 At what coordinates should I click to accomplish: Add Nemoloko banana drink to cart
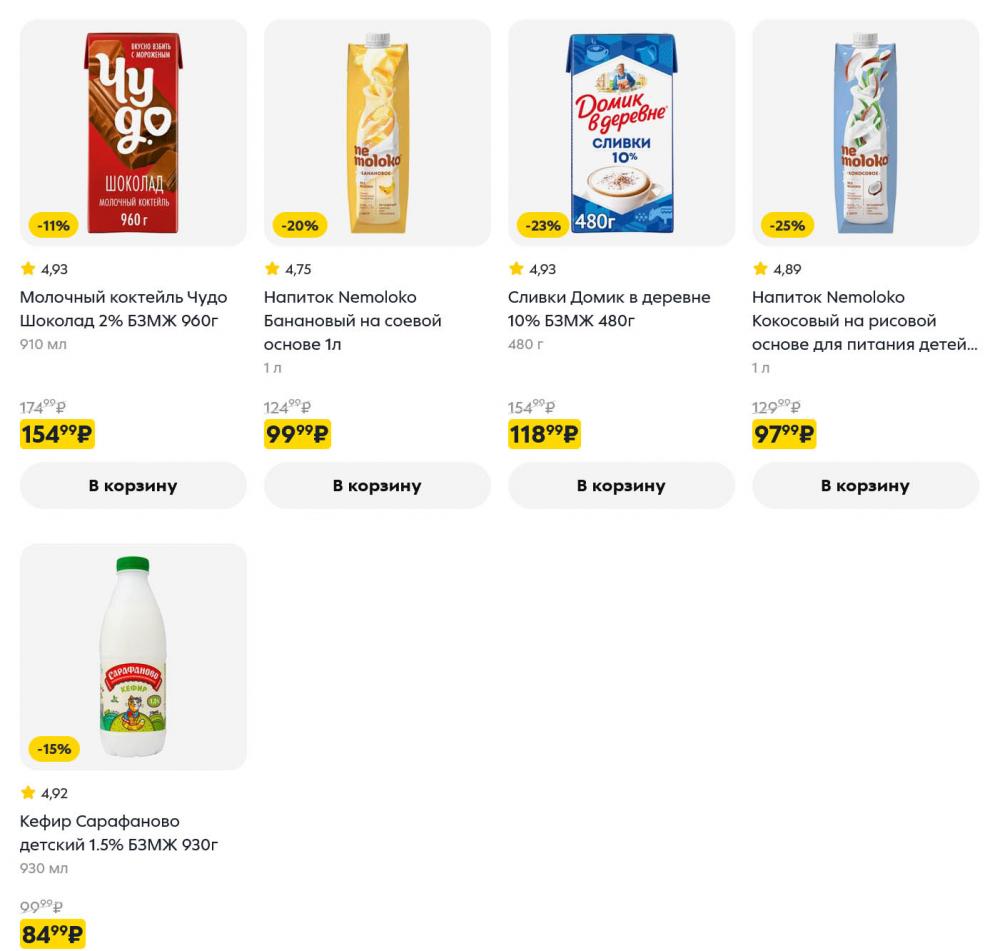377,486
